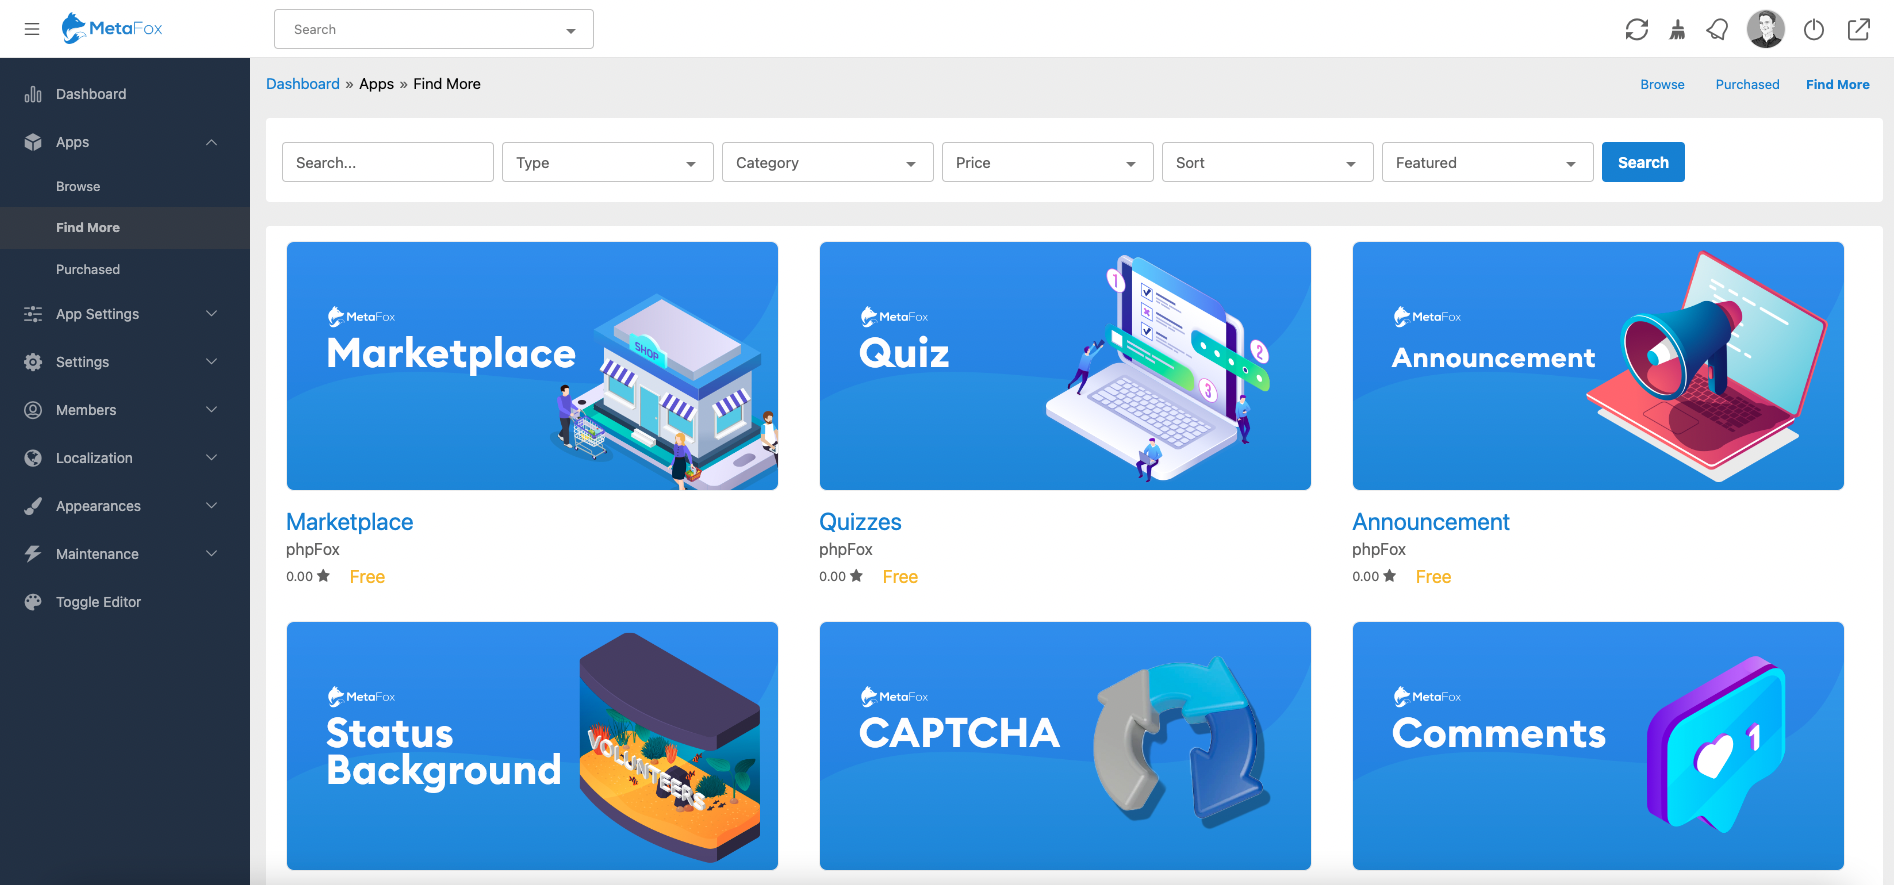This screenshot has height=885, width=1894.
Task: Open Dashboard from the sidebar
Action: pyautogui.click(x=125, y=94)
